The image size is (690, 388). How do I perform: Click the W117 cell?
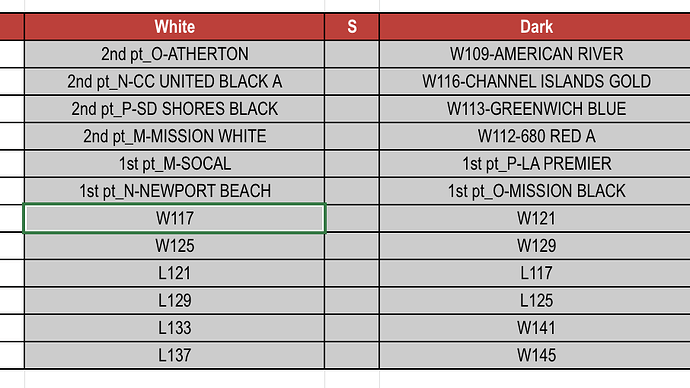pos(175,218)
